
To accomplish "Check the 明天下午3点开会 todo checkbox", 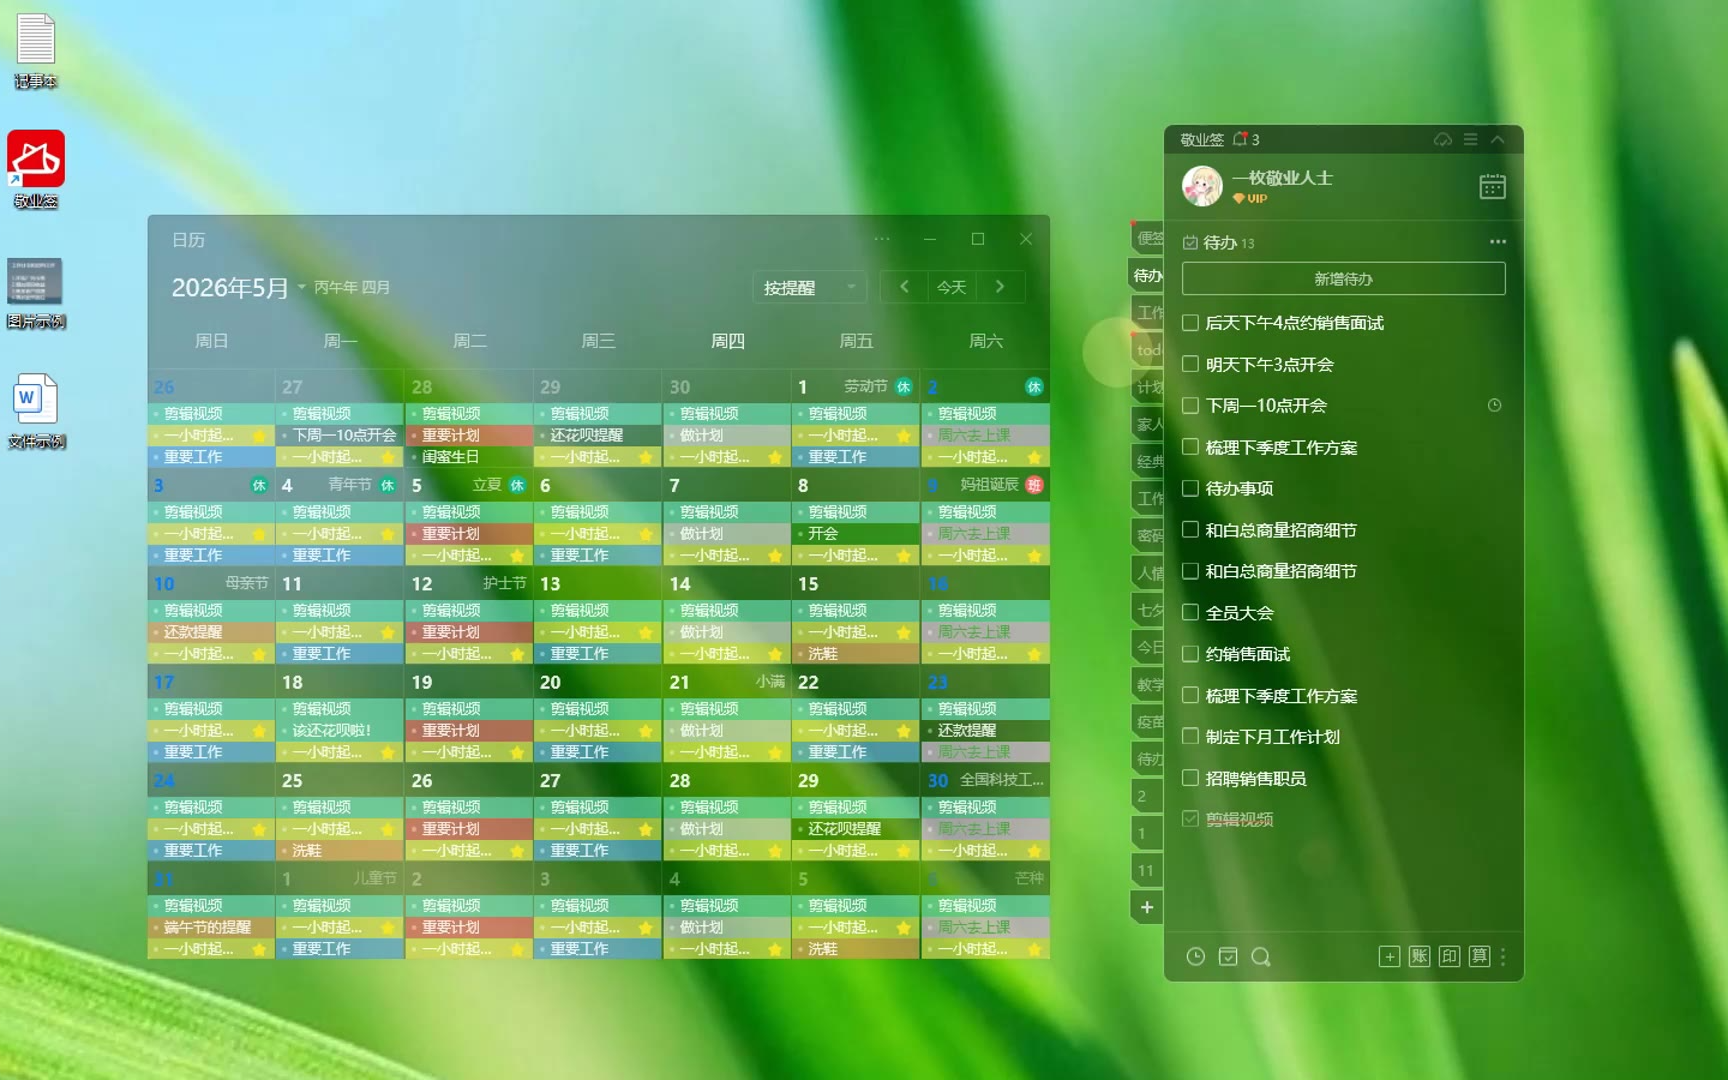I will (x=1190, y=364).
